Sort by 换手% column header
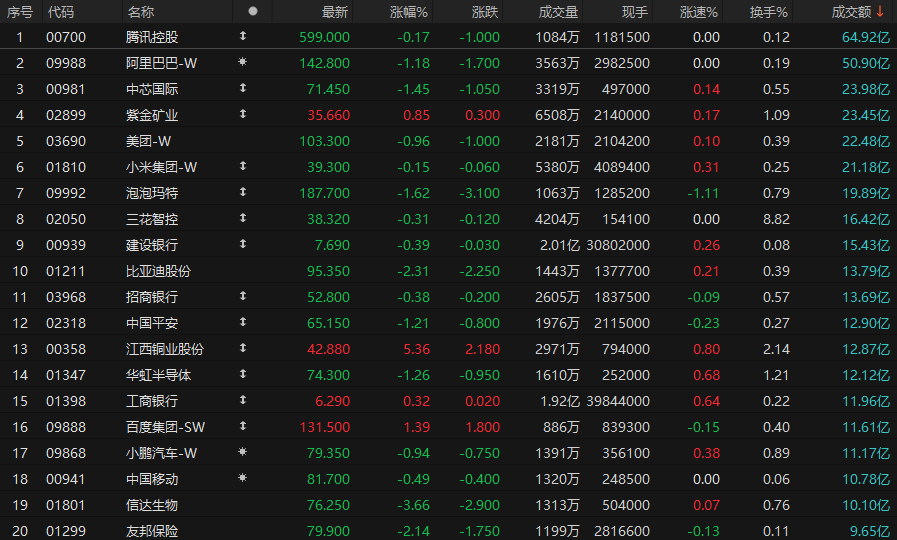 [x=769, y=12]
